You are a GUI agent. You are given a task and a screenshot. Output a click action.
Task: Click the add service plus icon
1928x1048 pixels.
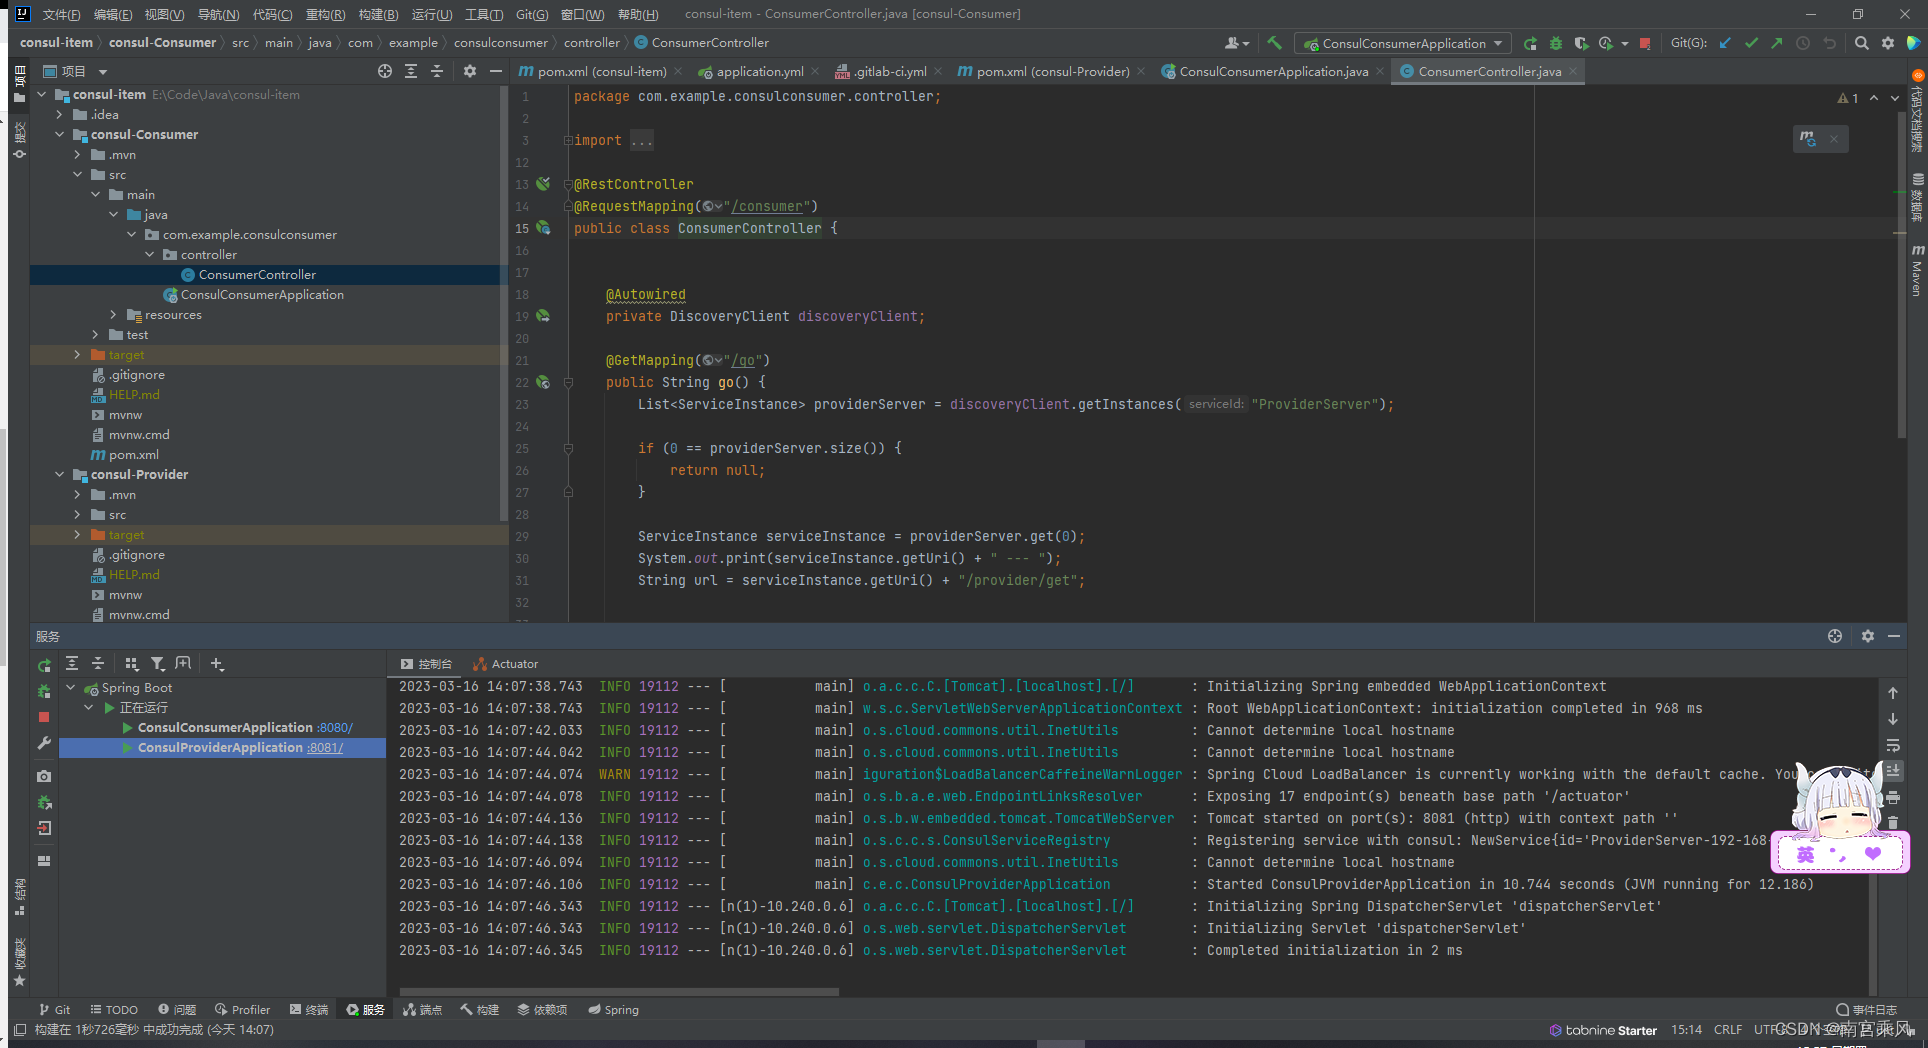[x=217, y=664]
